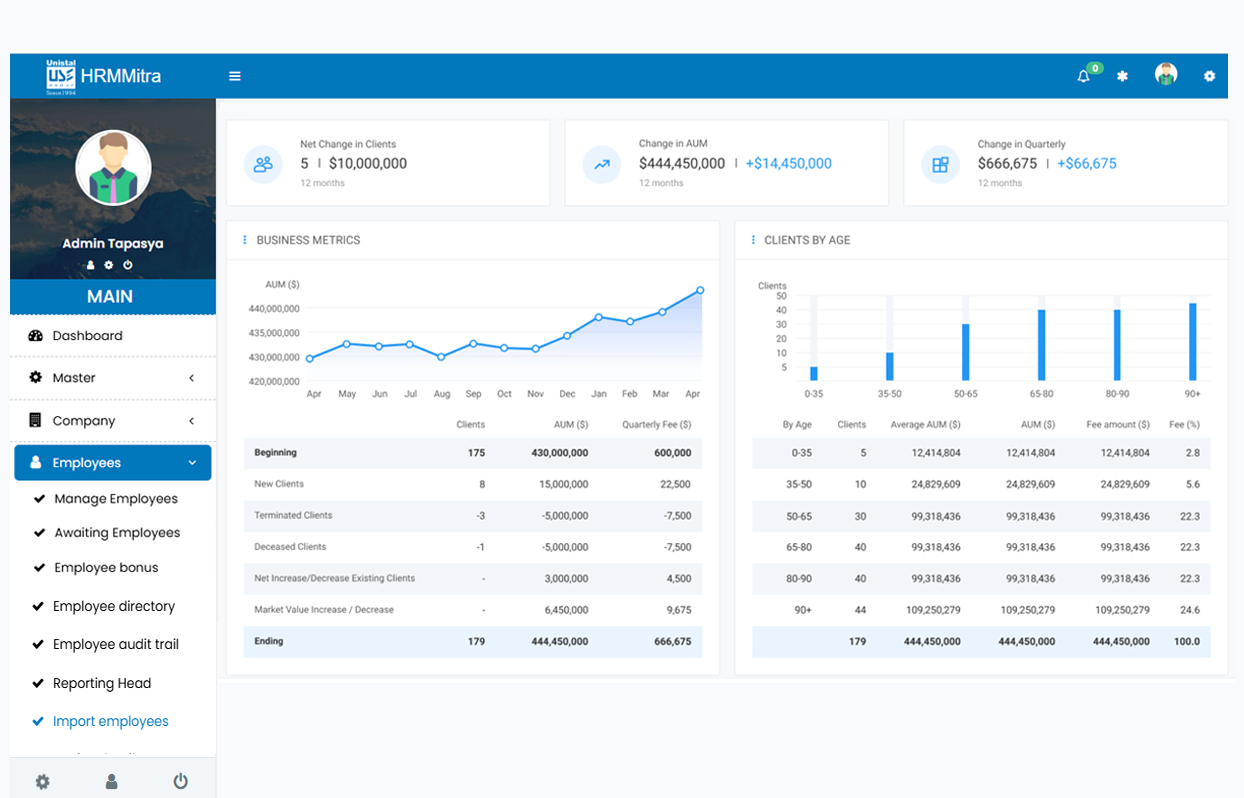This screenshot has width=1244, height=798.
Task: Open the user avatar in top bar
Action: click(1166, 74)
